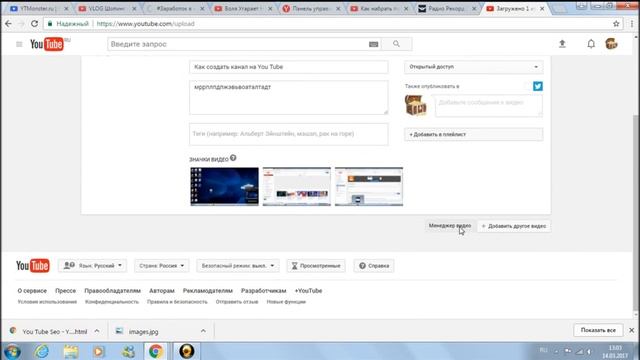Image resolution: width=640 pixels, height=360 pixels.
Task: Click the footer YouTube logo
Action: coord(33,266)
